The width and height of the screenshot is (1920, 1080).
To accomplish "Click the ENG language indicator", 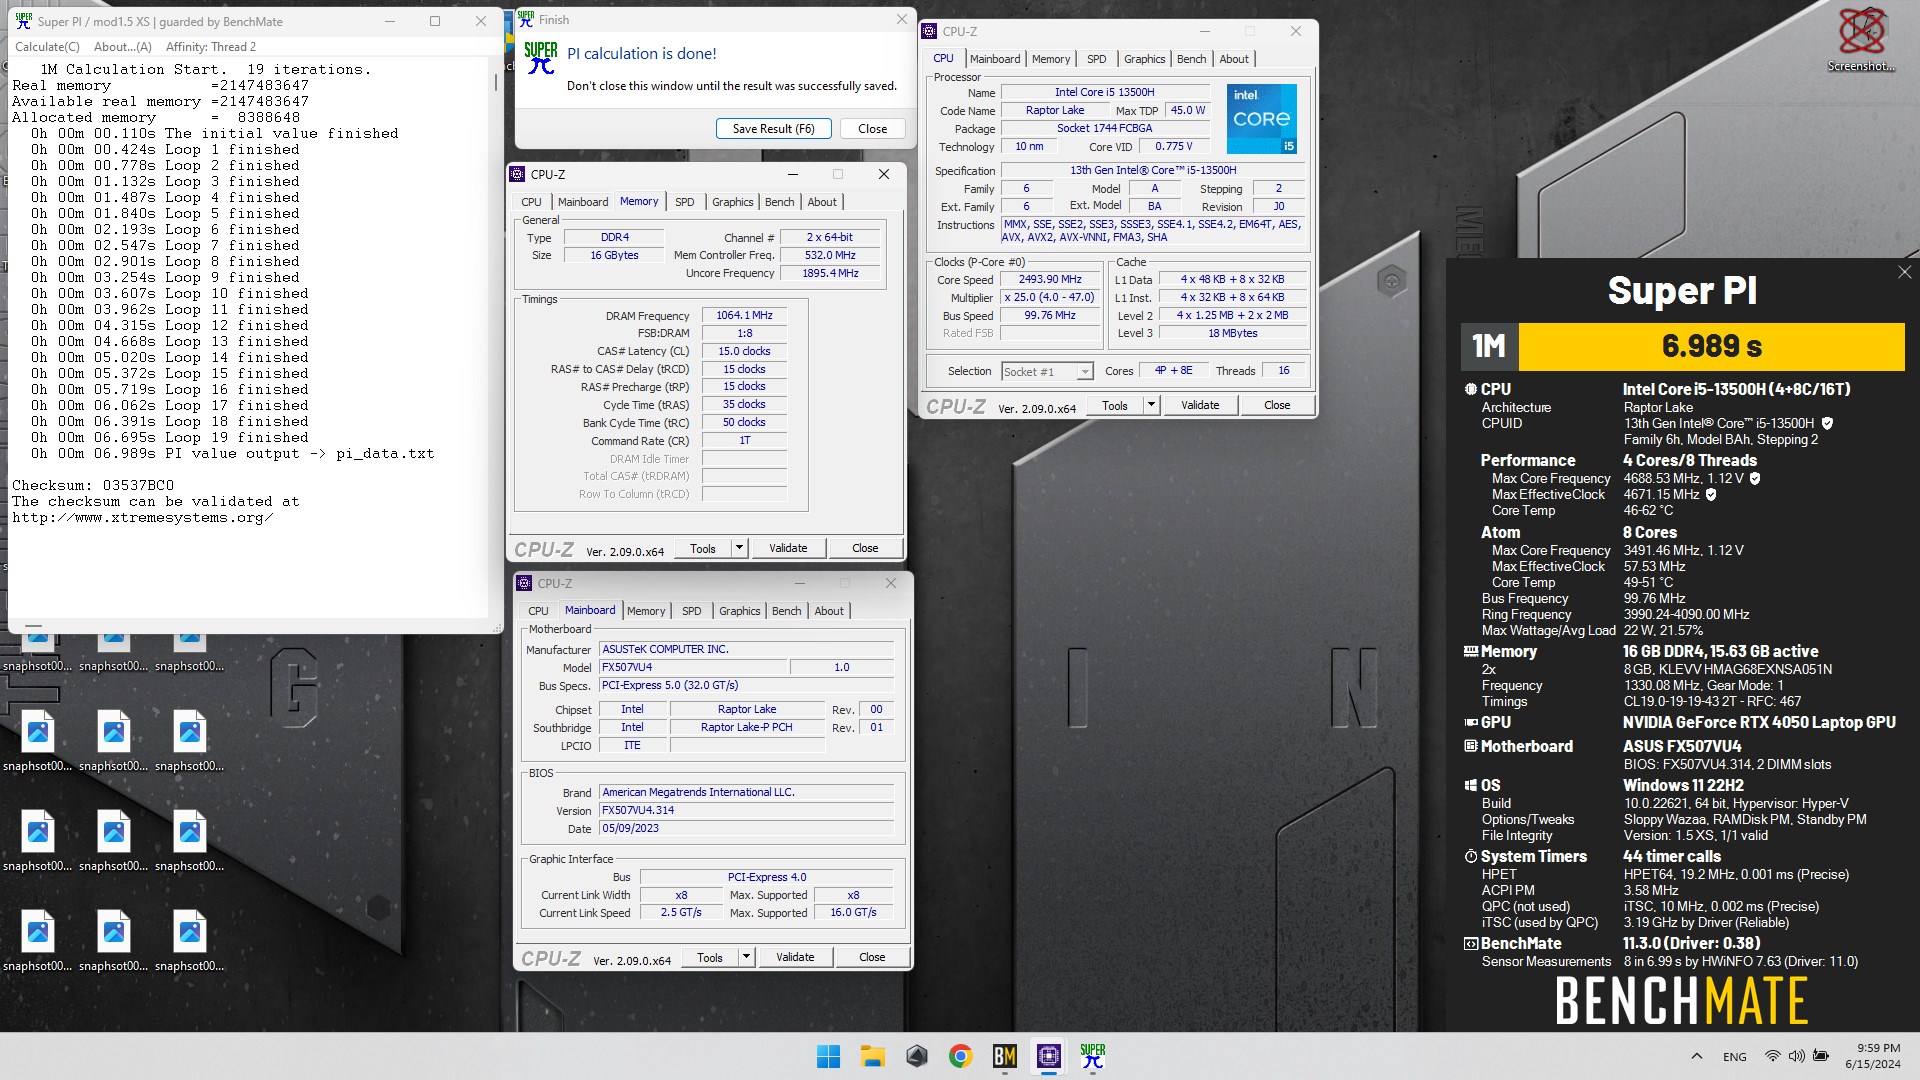I will pyautogui.click(x=1735, y=1057).
